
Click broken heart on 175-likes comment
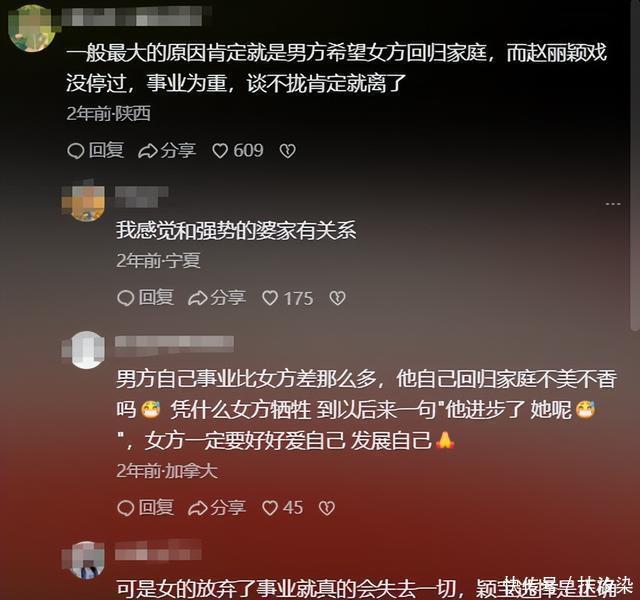337,298
